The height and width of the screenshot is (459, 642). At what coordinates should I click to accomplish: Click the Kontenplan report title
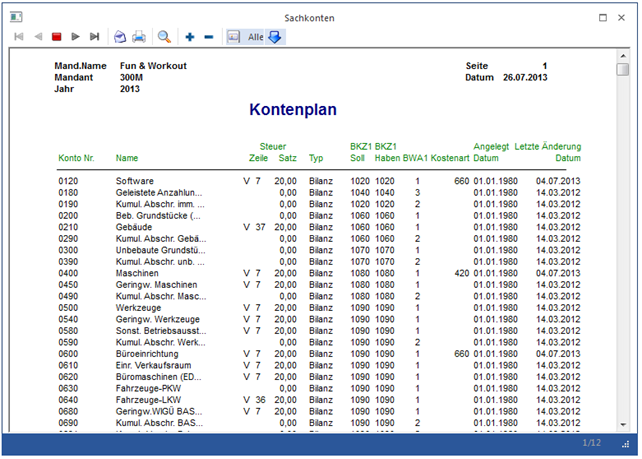[293, 110]
